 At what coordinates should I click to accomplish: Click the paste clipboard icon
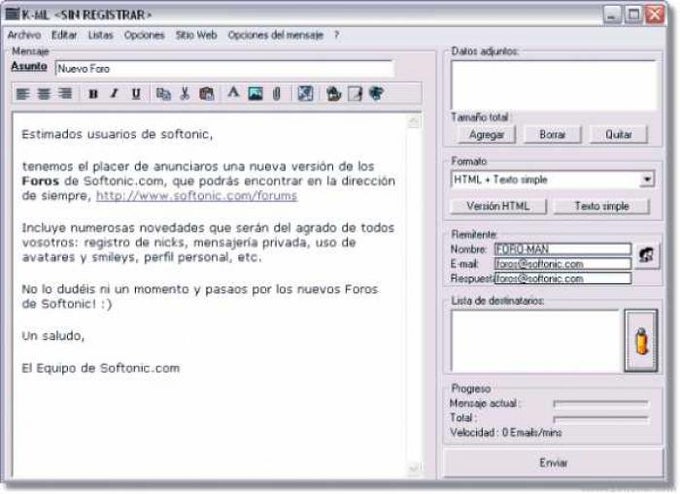tap(207, 94)
